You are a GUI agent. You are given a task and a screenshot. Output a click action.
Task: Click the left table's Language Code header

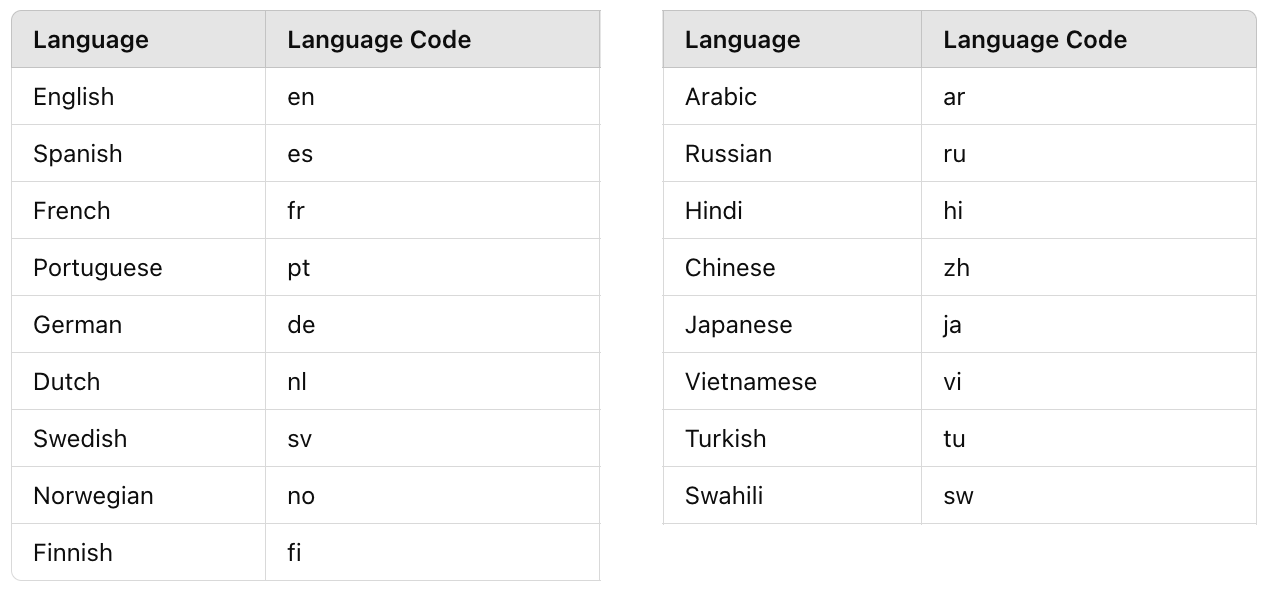pos(379,40)
